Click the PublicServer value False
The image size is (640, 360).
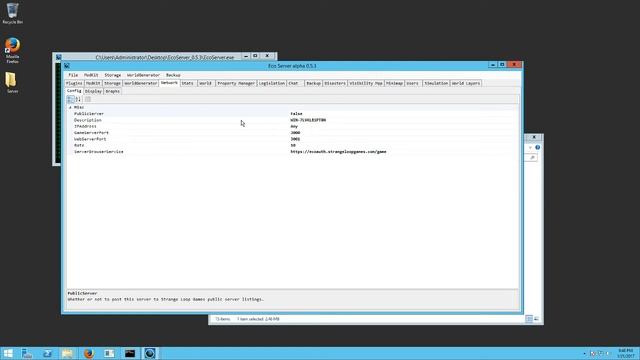[296, 113]
